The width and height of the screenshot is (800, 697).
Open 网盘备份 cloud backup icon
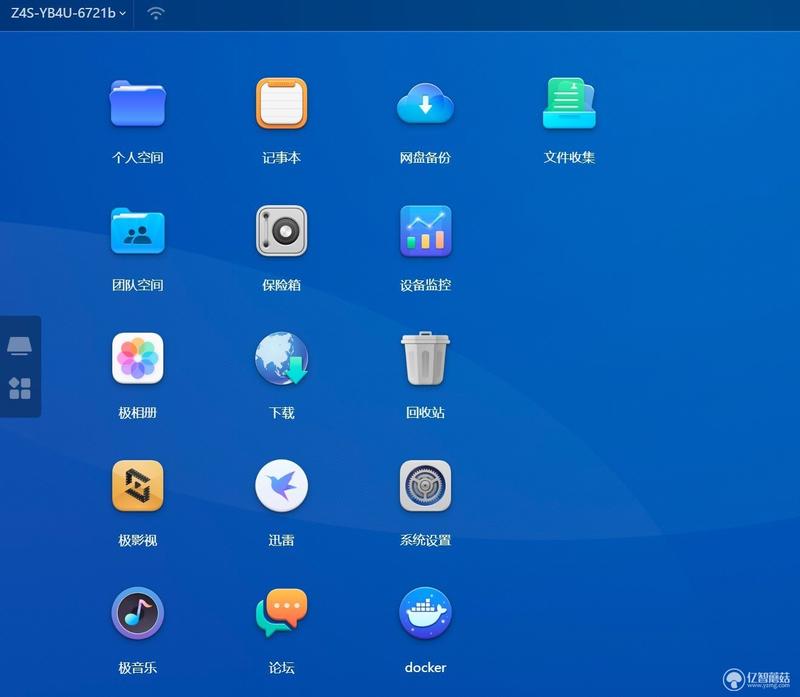tap(426, 104)
